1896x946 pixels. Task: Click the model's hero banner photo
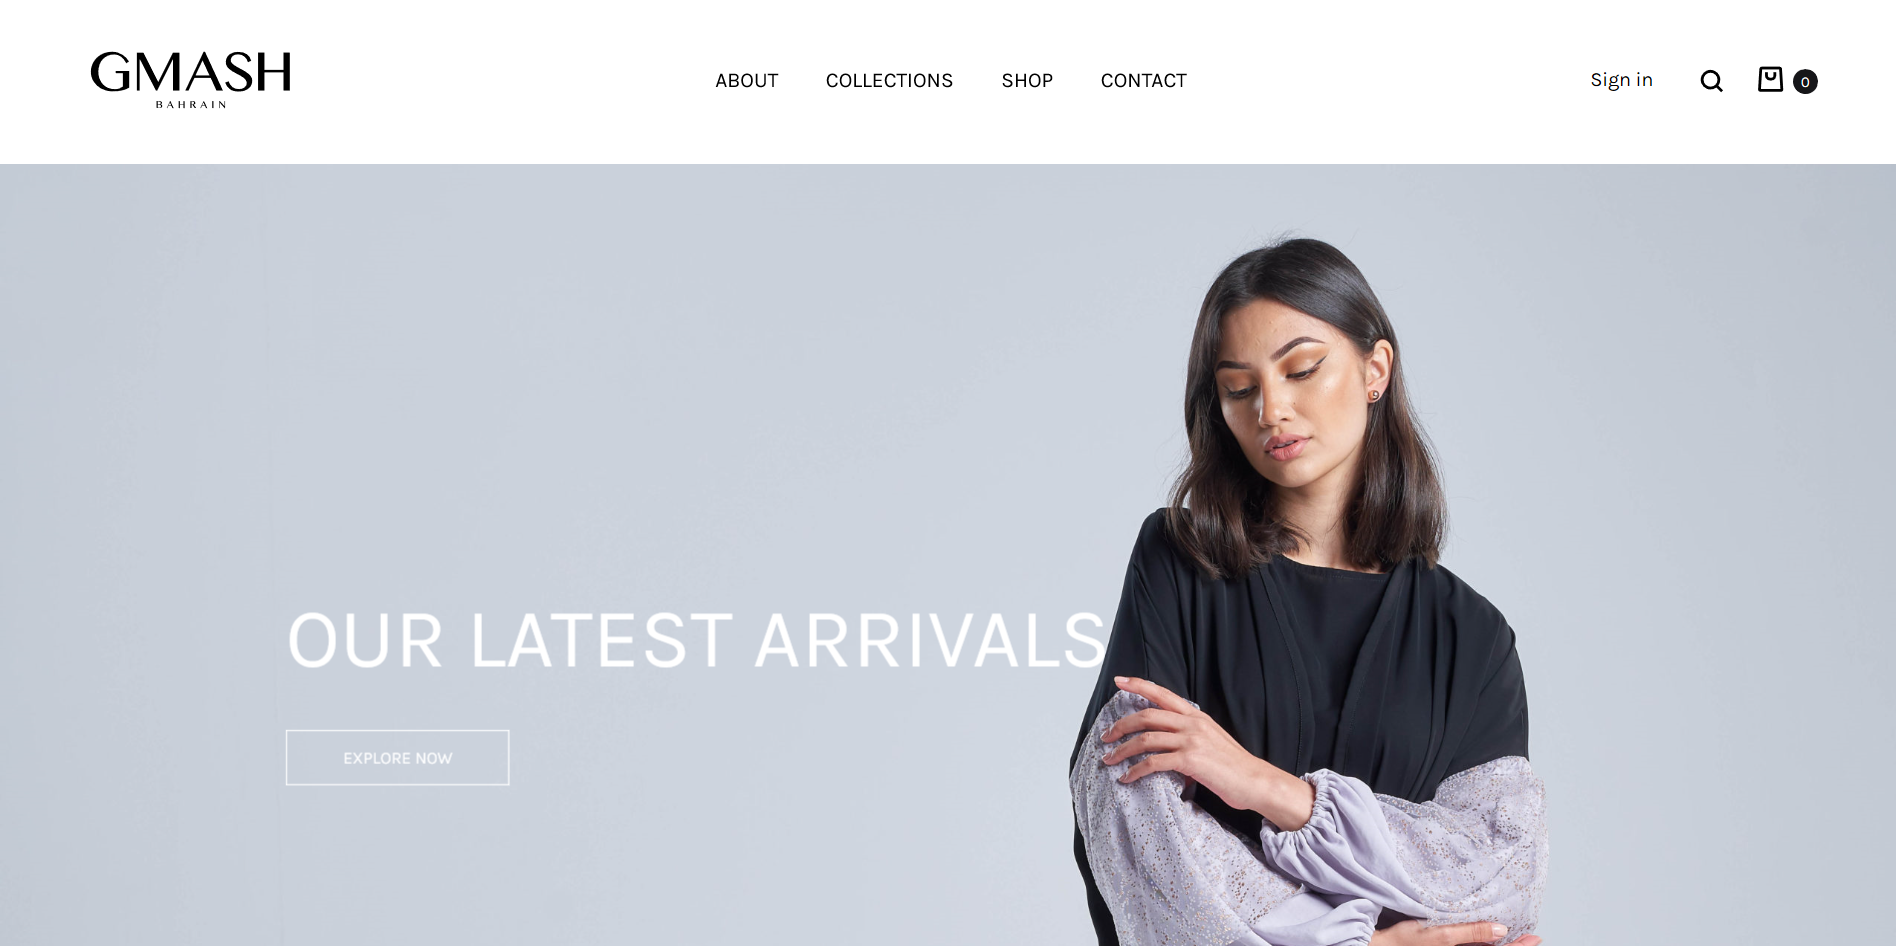(1310, 590)
